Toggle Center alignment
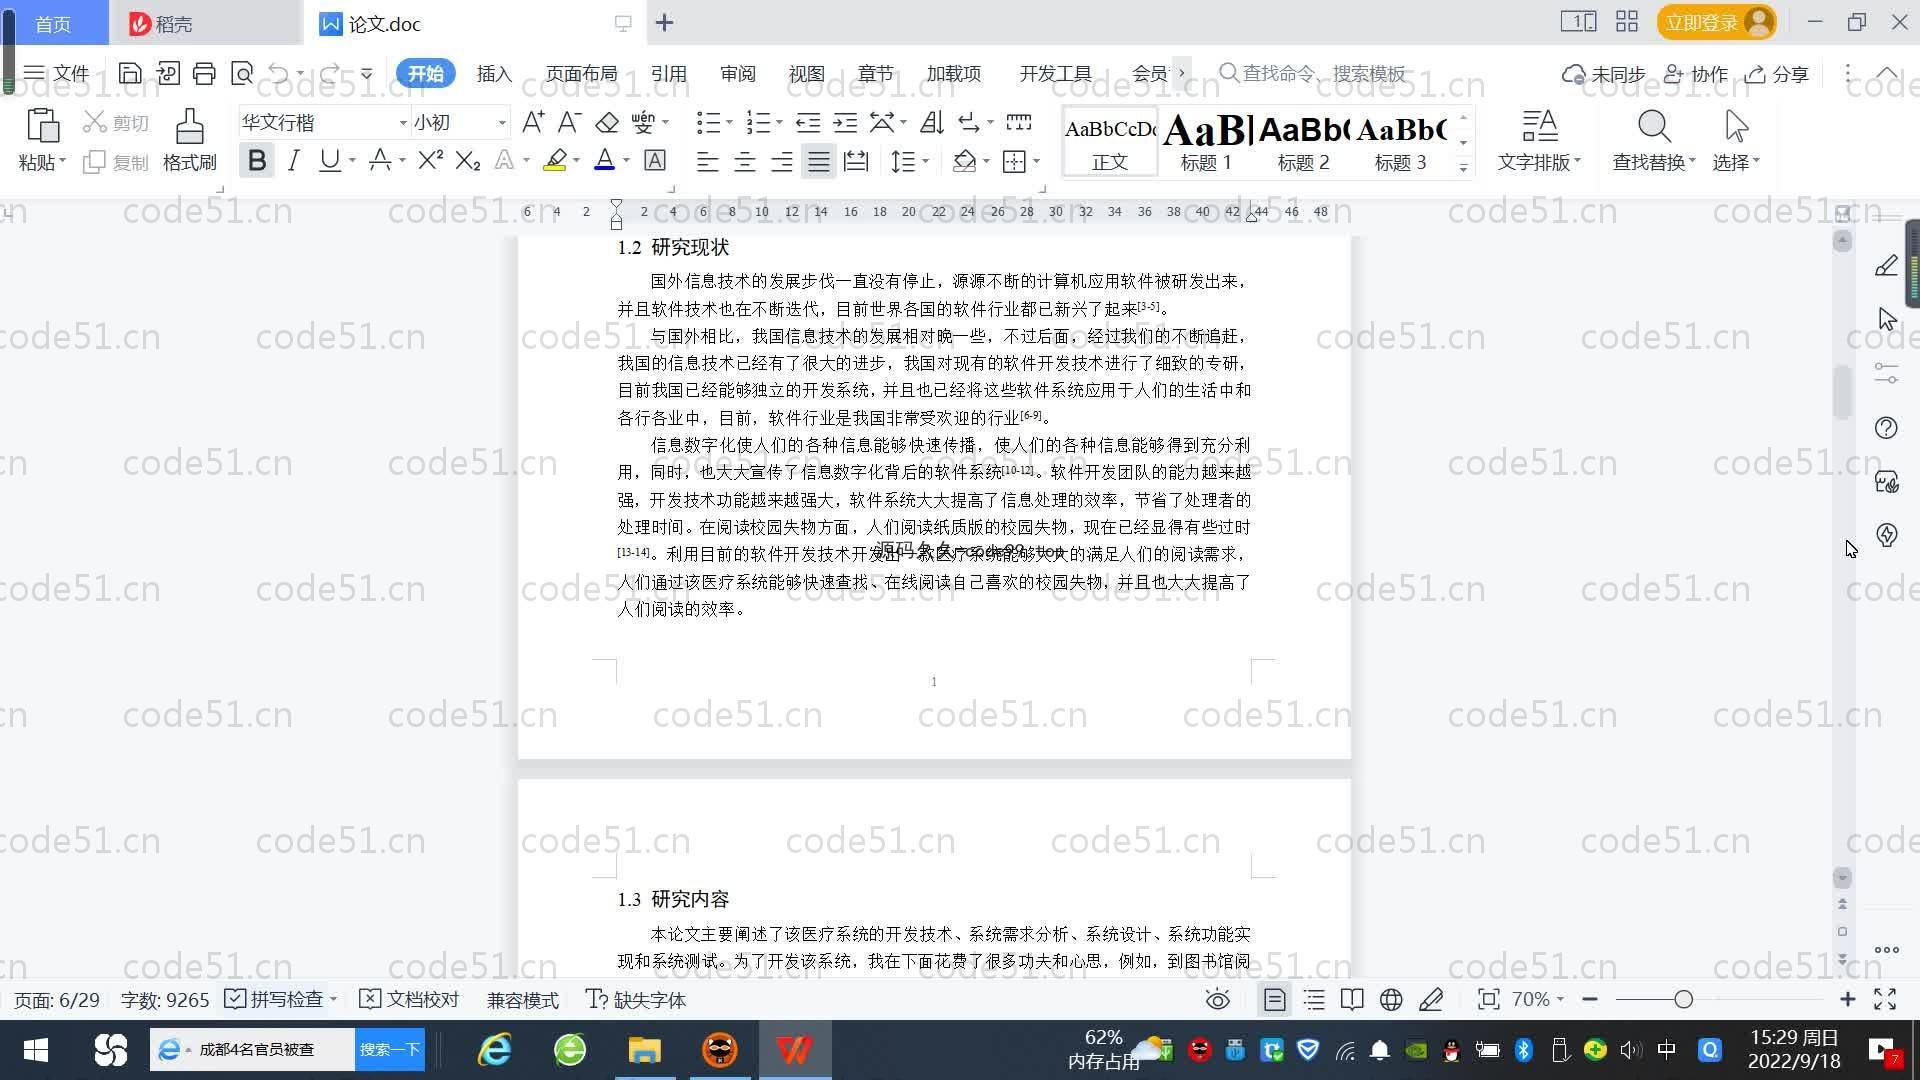Viewport: 1920px width, 1080px height. (x=744, y=161)
